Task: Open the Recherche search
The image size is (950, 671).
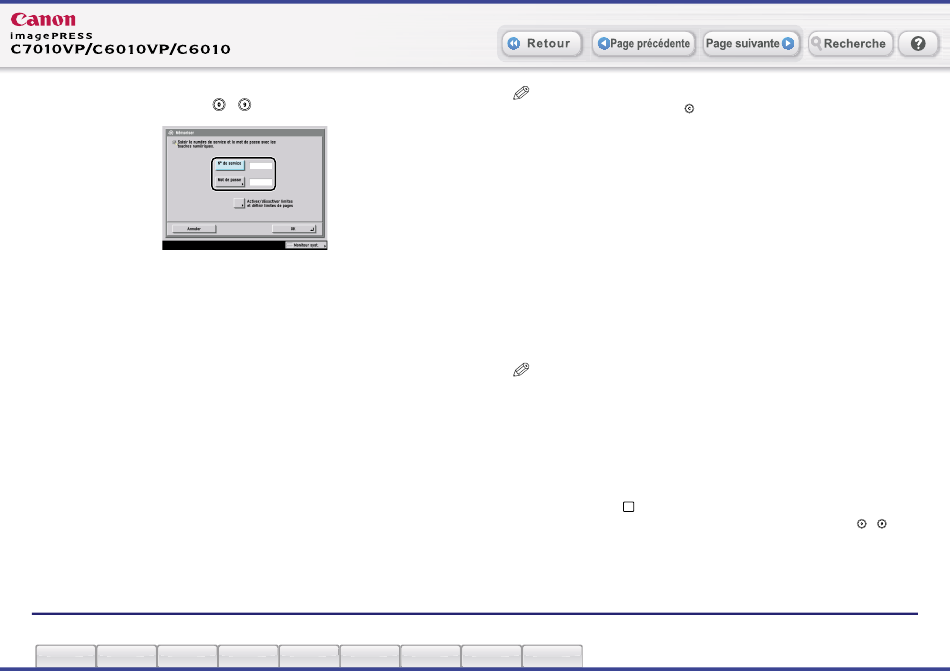Action: (x=850, y=44)
